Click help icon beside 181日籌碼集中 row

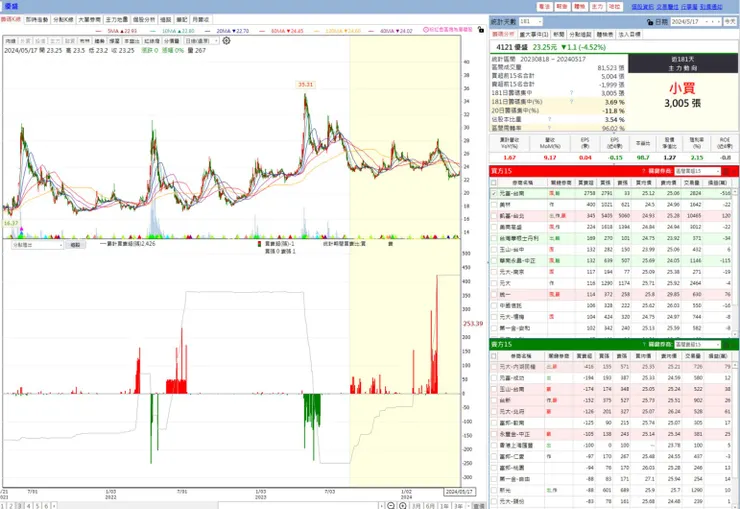(571, 93)
